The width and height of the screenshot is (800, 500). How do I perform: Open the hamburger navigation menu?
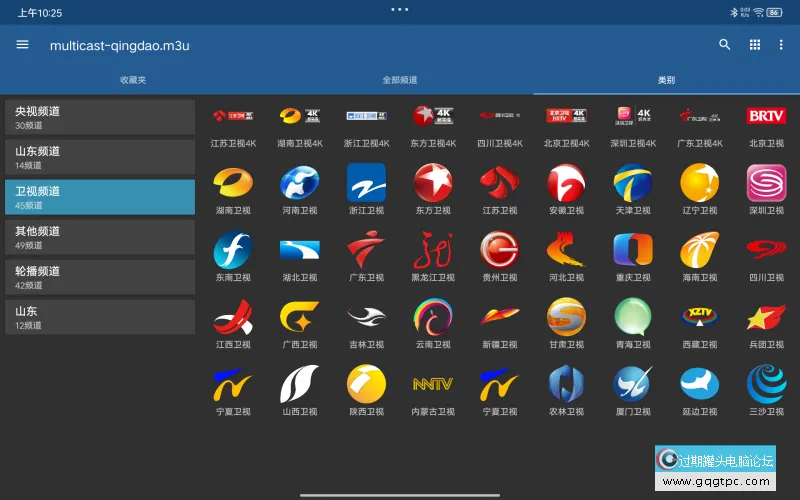coord(23,45)
